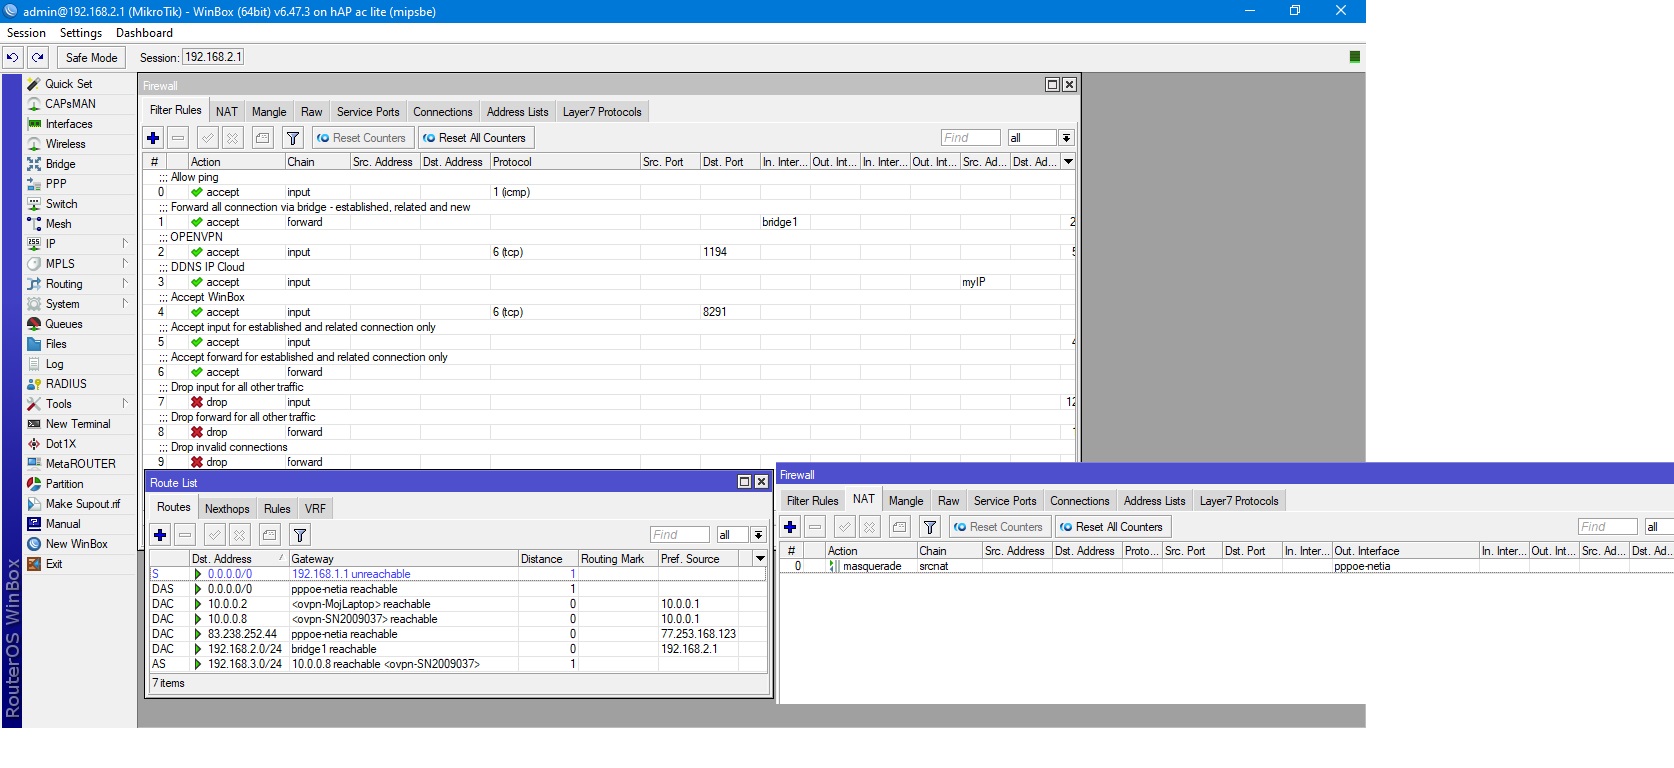
Task: Open the 'all' dropdown in Filter Rules
Action: pos(1067,138)
